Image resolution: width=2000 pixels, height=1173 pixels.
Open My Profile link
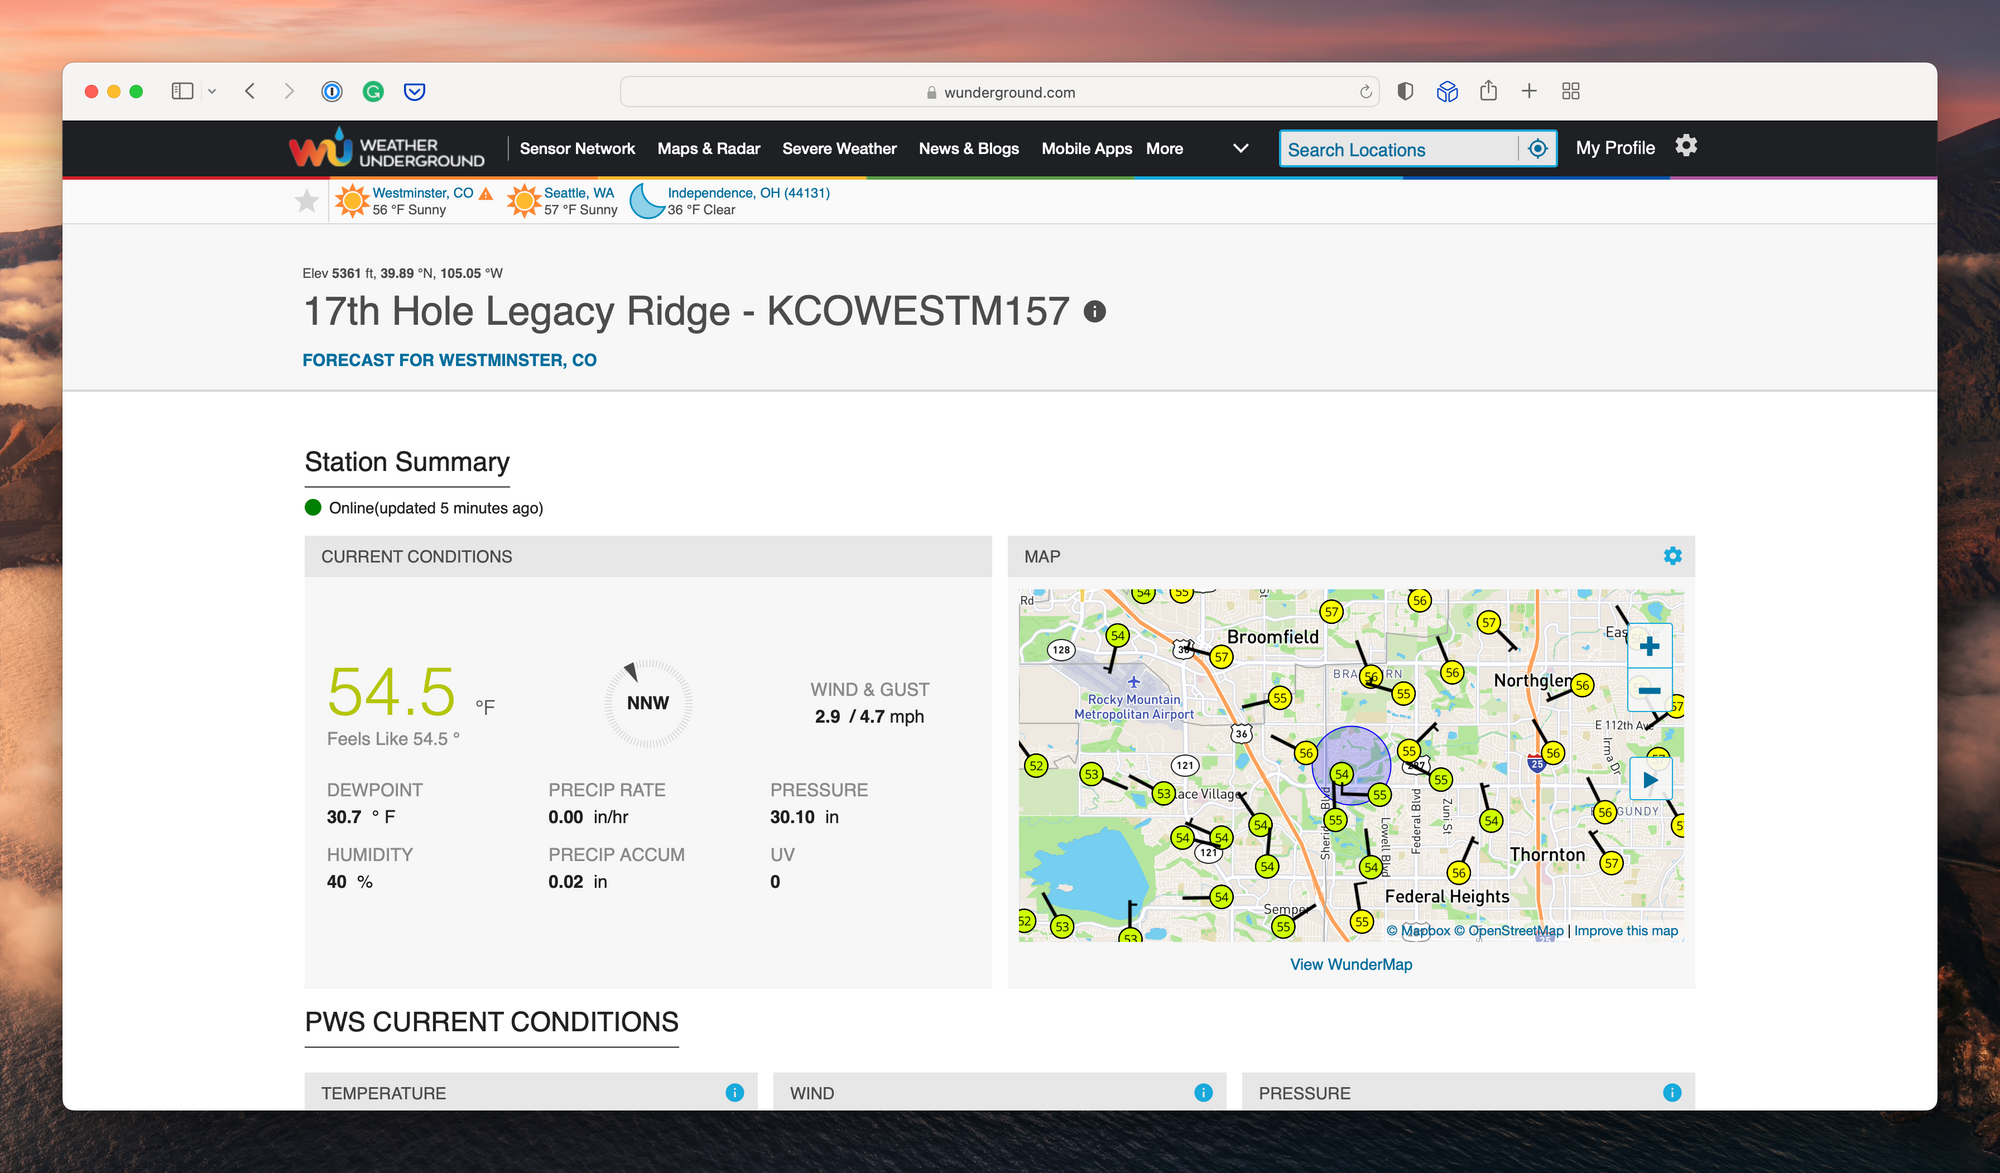pos(1615,148)
